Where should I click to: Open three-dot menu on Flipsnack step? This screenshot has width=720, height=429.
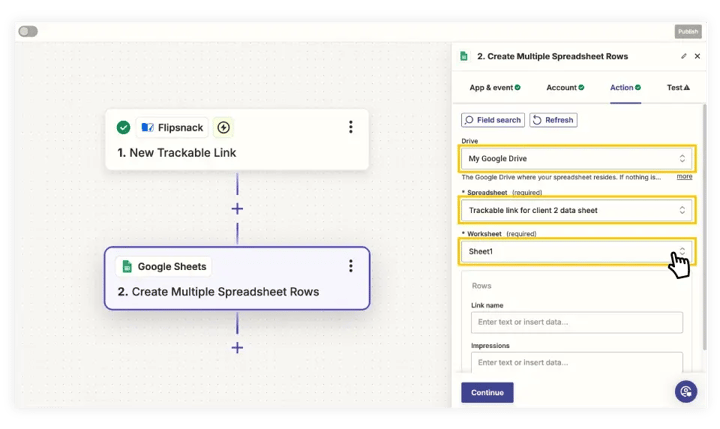click(351, 127)
